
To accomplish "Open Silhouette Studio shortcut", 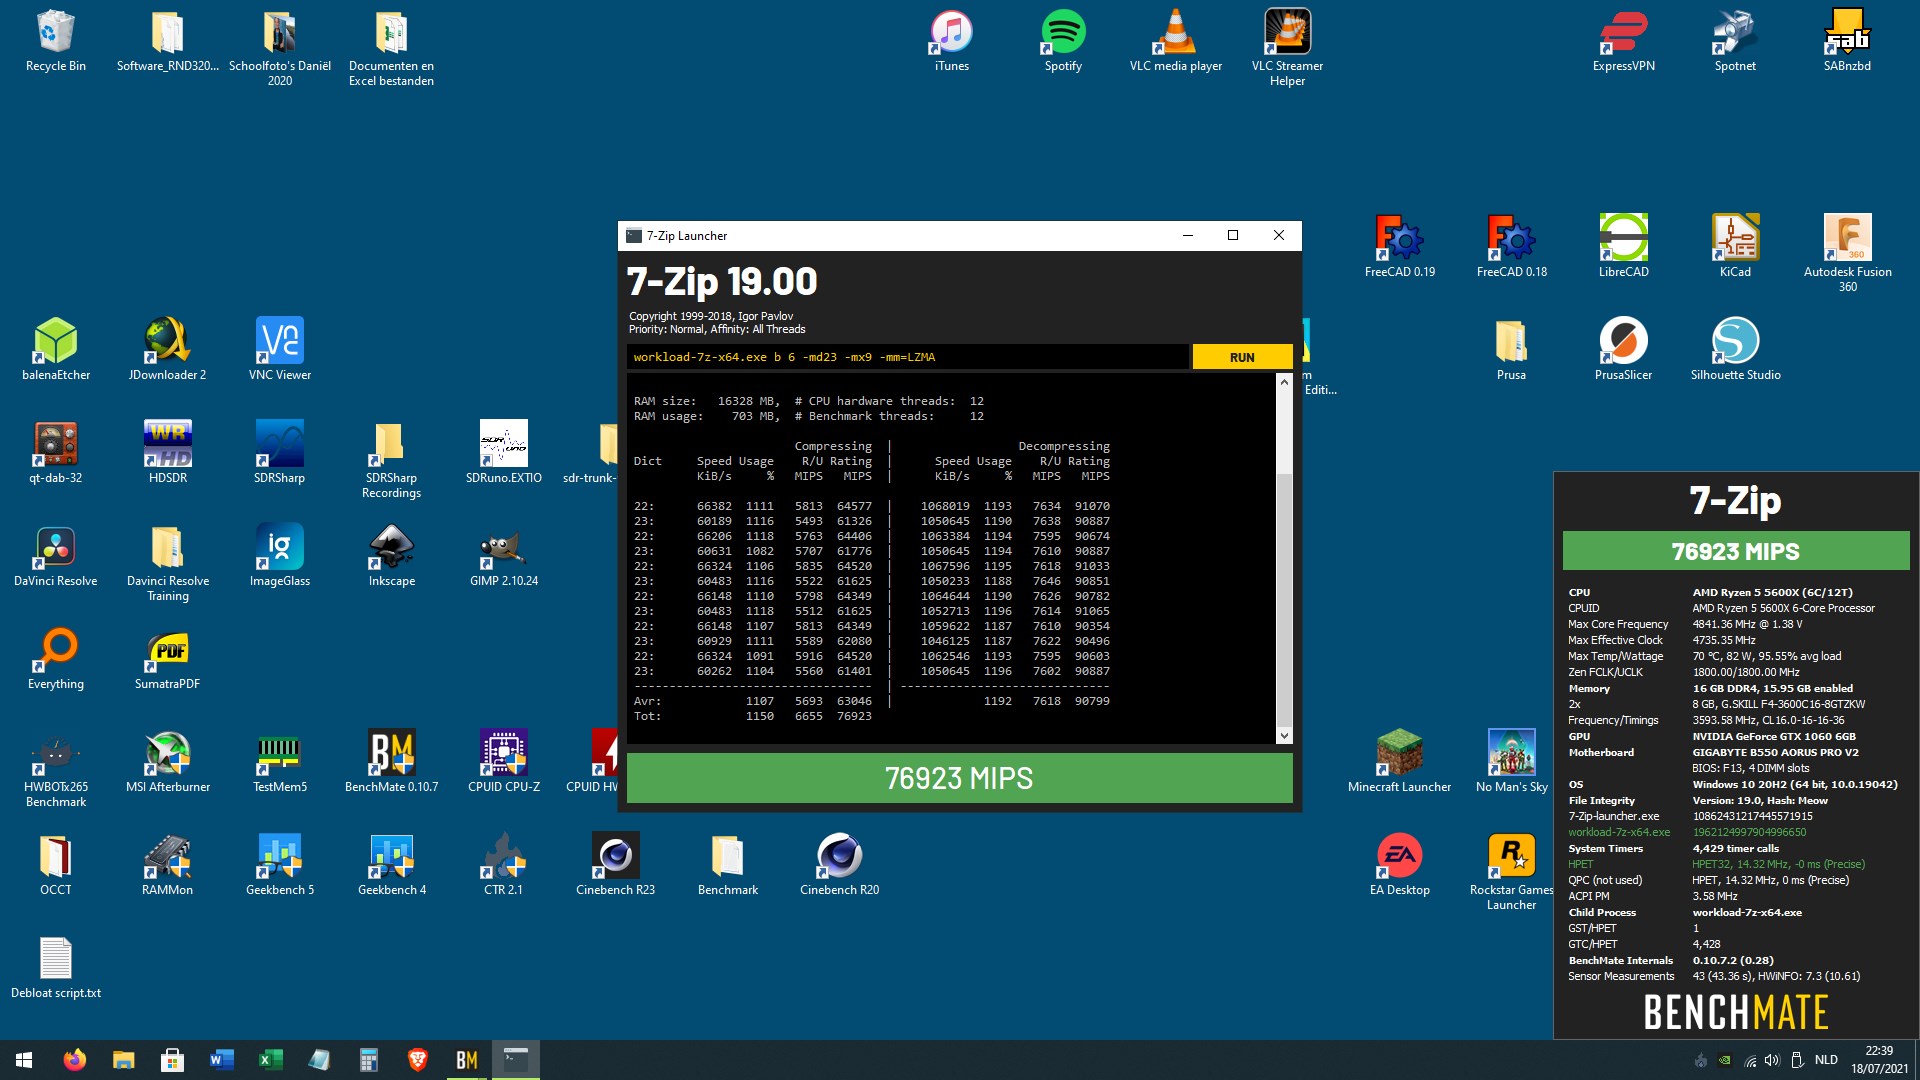I will click(x=1736, y=350).
